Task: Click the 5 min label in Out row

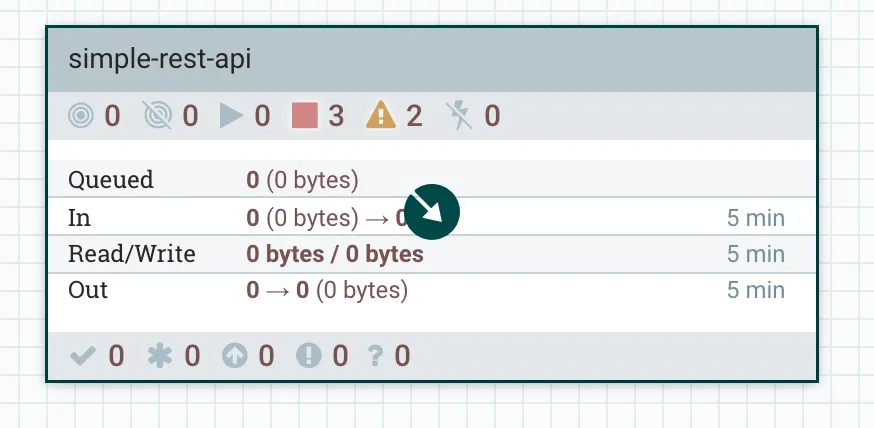Action: [x=756, y=291]
